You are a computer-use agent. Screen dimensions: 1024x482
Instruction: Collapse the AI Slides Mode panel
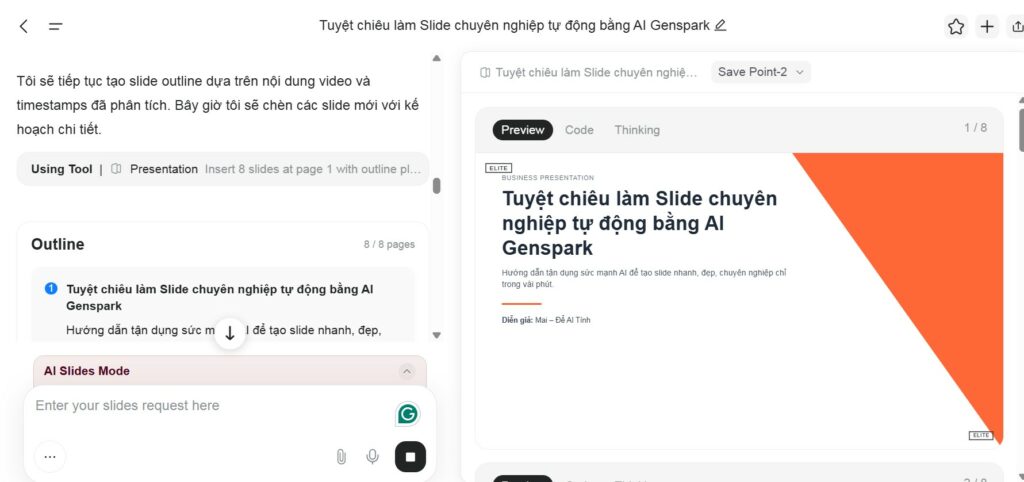point(407,371)
